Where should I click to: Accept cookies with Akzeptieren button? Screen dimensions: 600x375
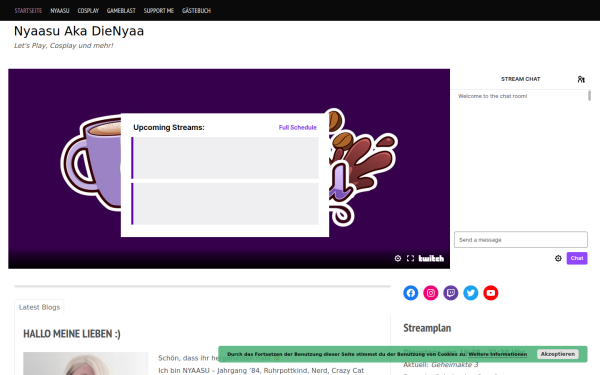pos(558,354)
